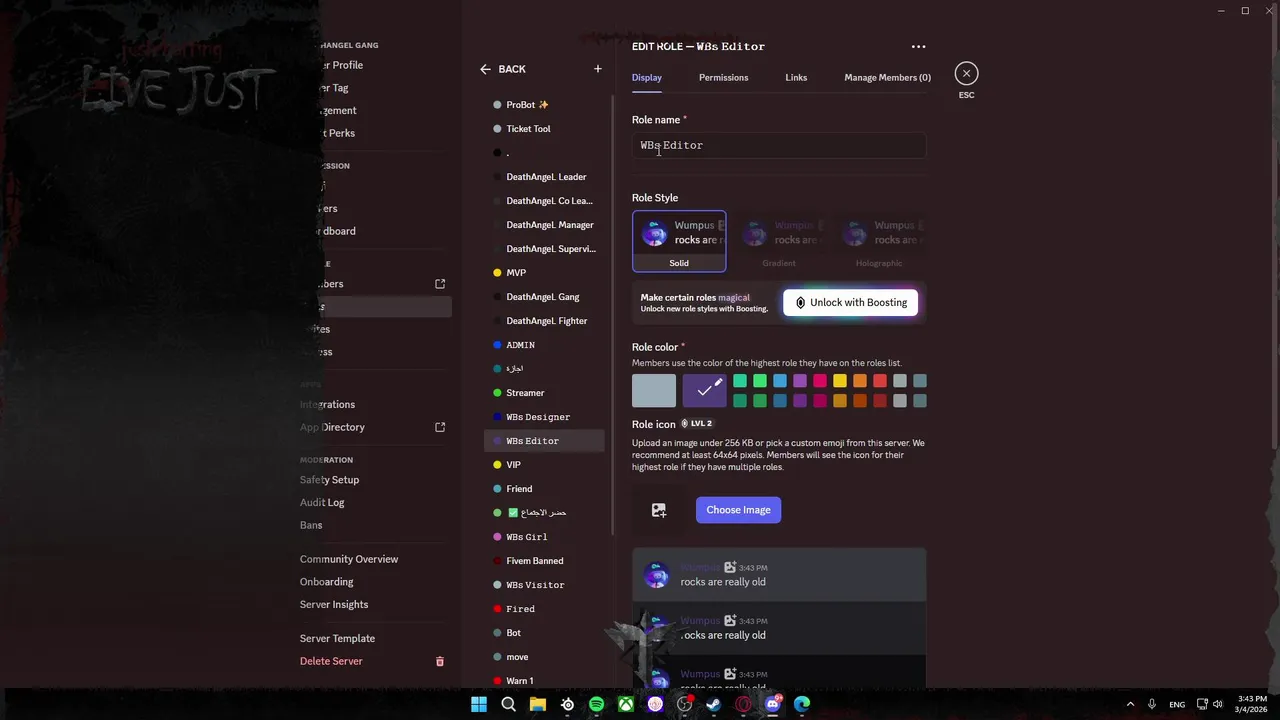Open App Directory external link icon
This screenshot has height=720, width=1280.
point(440,427)
